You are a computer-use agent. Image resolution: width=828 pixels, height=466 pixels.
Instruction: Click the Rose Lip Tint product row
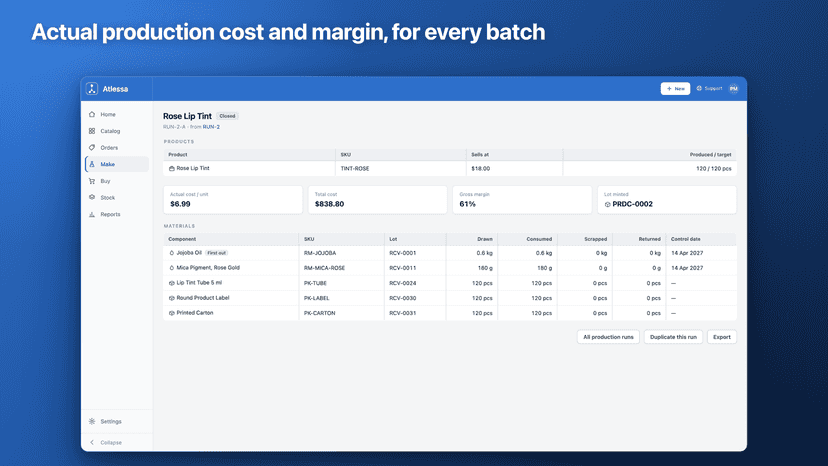click(x=450, y=169)
